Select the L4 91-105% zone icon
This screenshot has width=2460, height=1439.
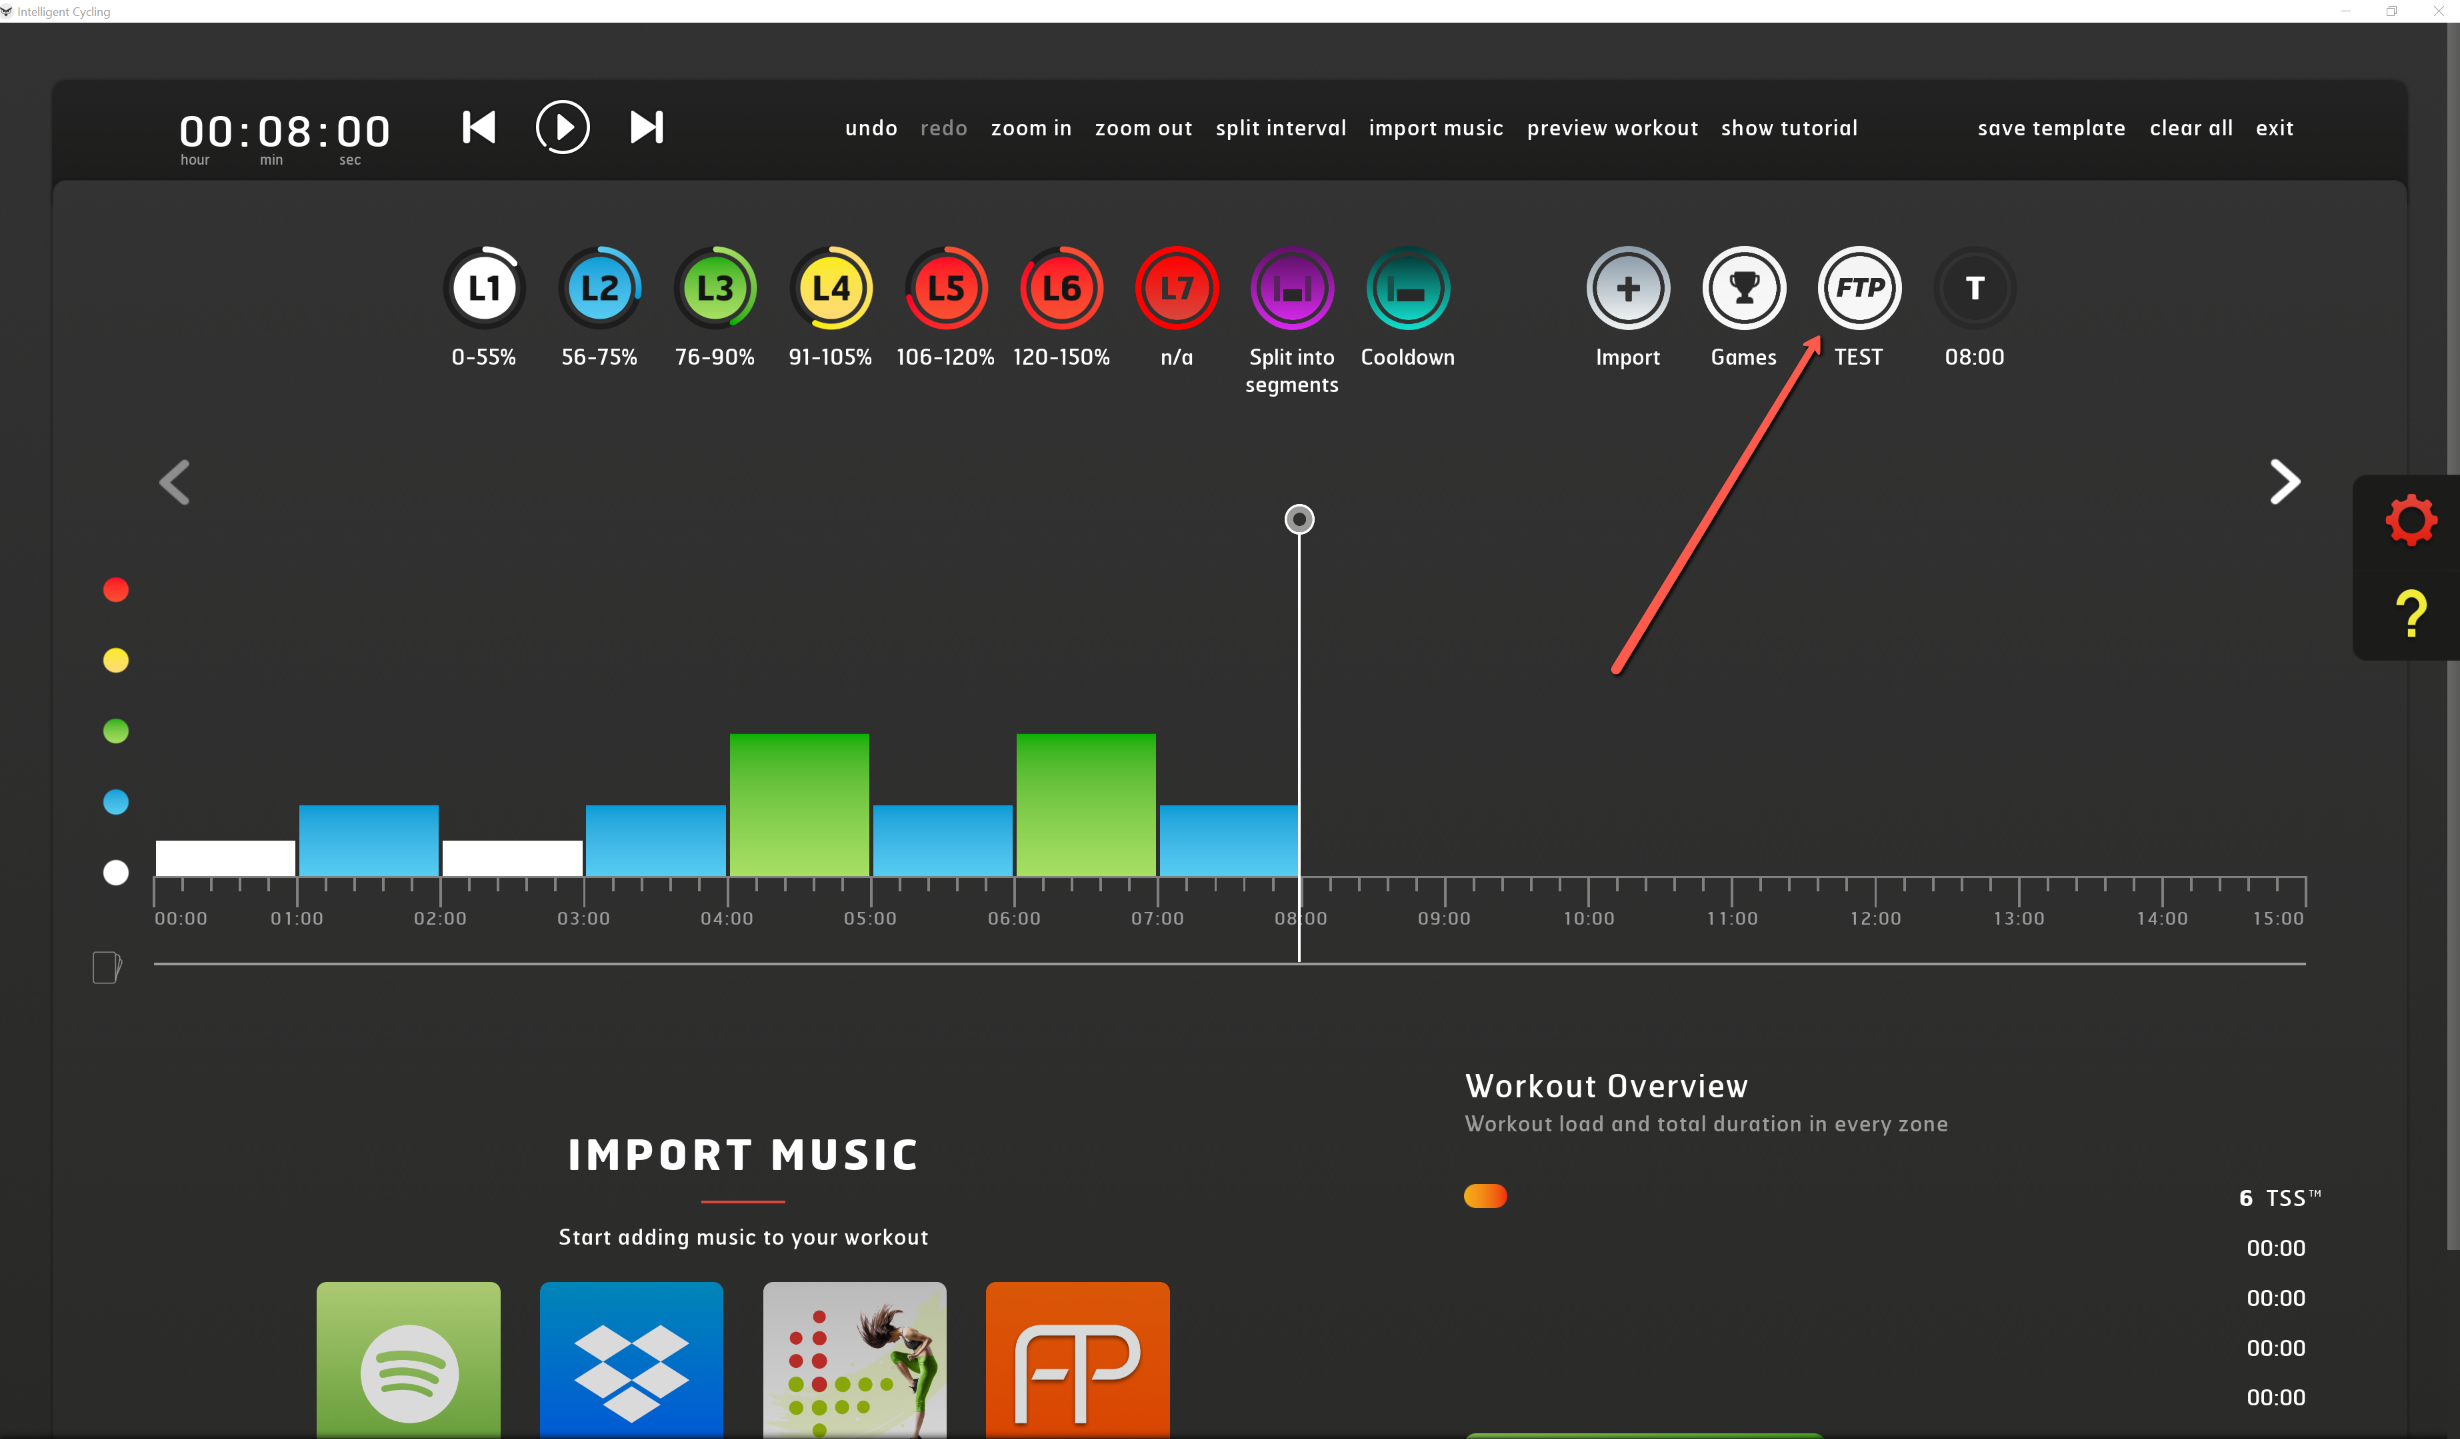(830, 289)
